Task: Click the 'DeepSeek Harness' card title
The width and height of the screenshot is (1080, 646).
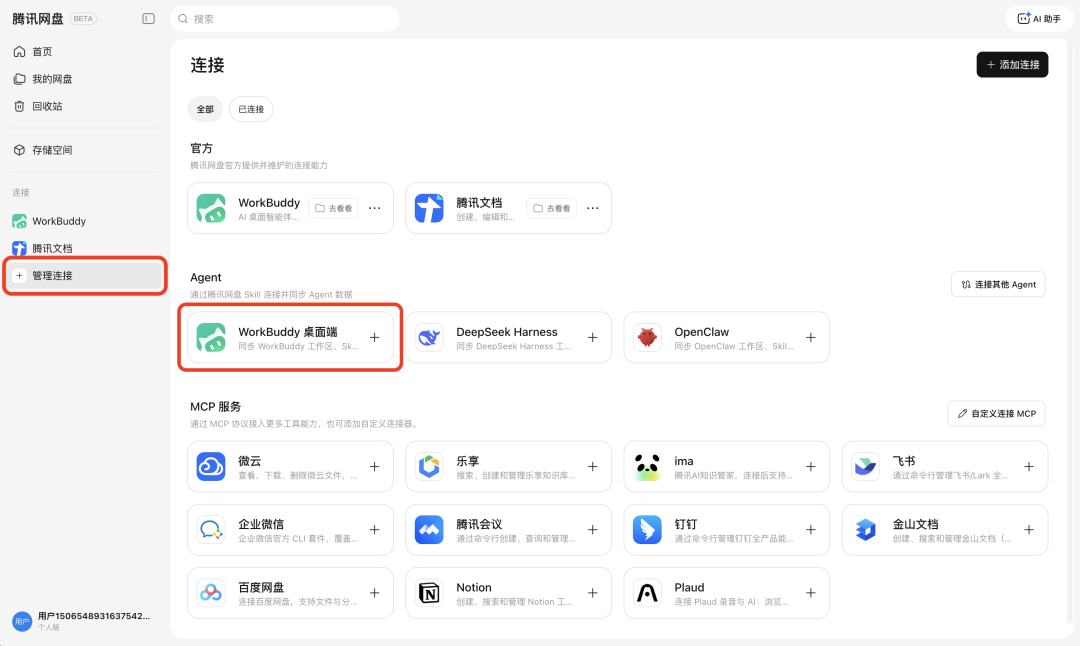Action: point(507,332)
